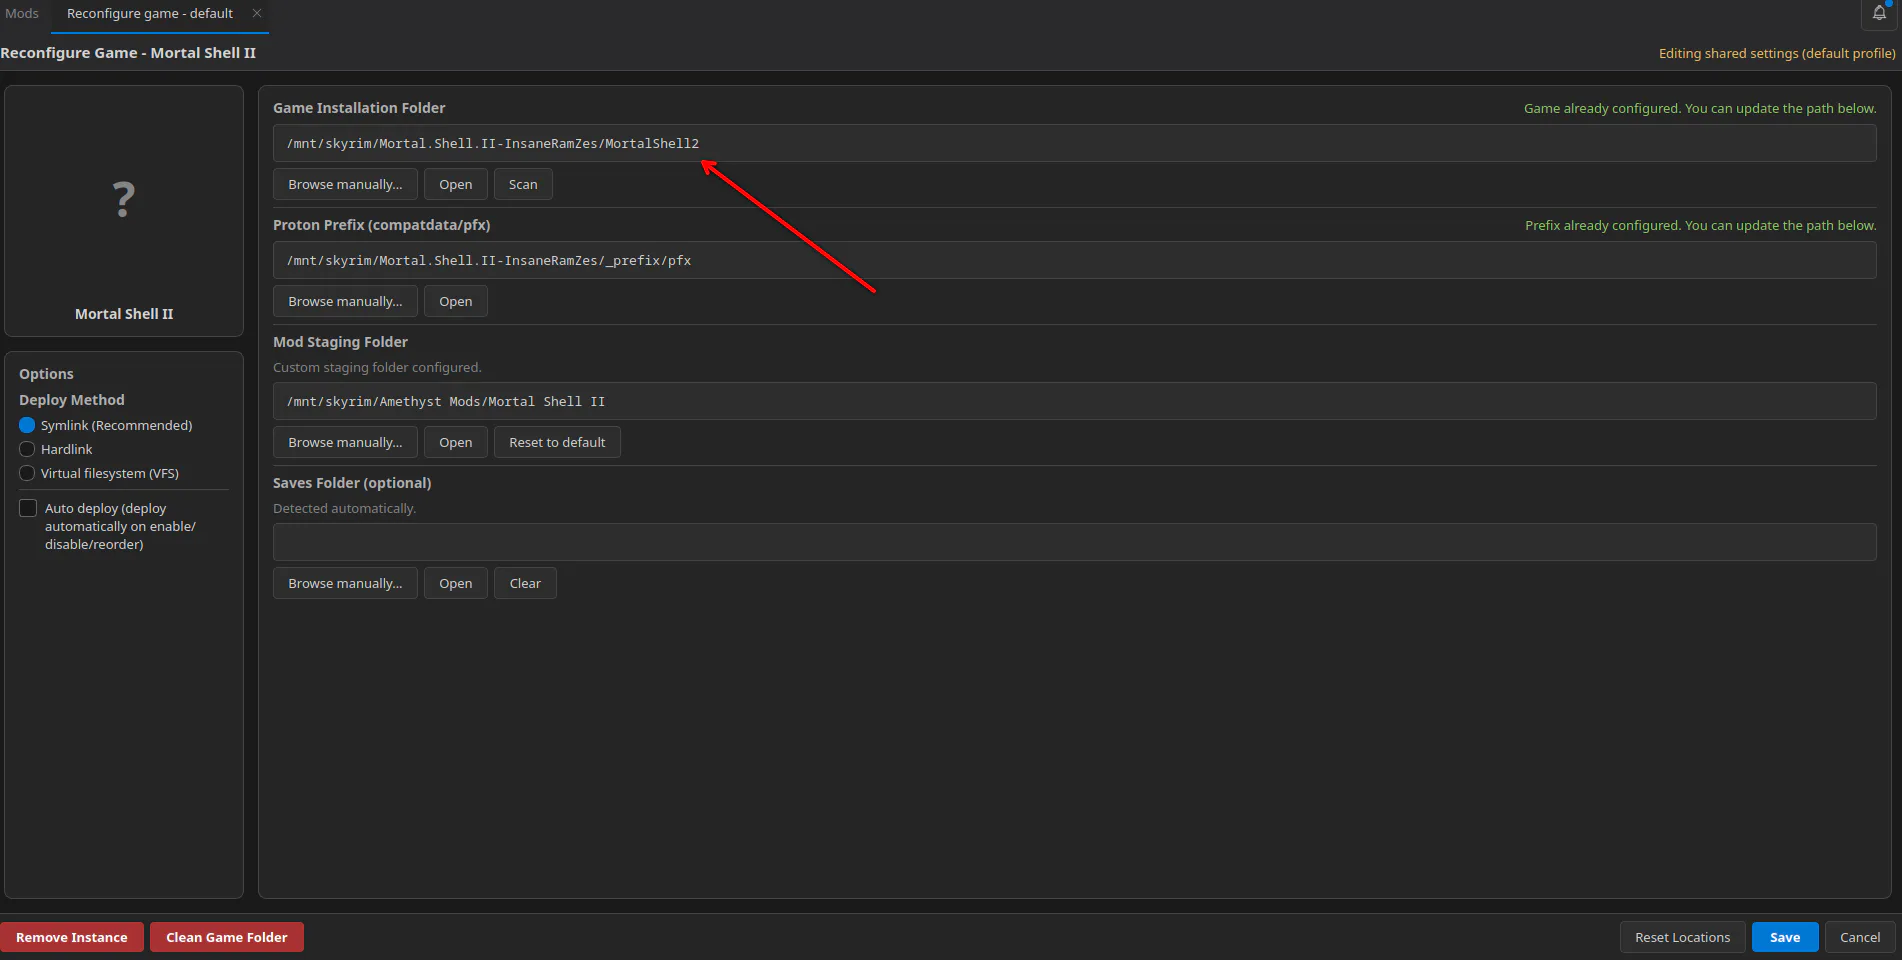Select Virtual filesystem (VFS) deploy method
Screen dimensions: 1902x960
pyautogui.click(x=27, y=473)
